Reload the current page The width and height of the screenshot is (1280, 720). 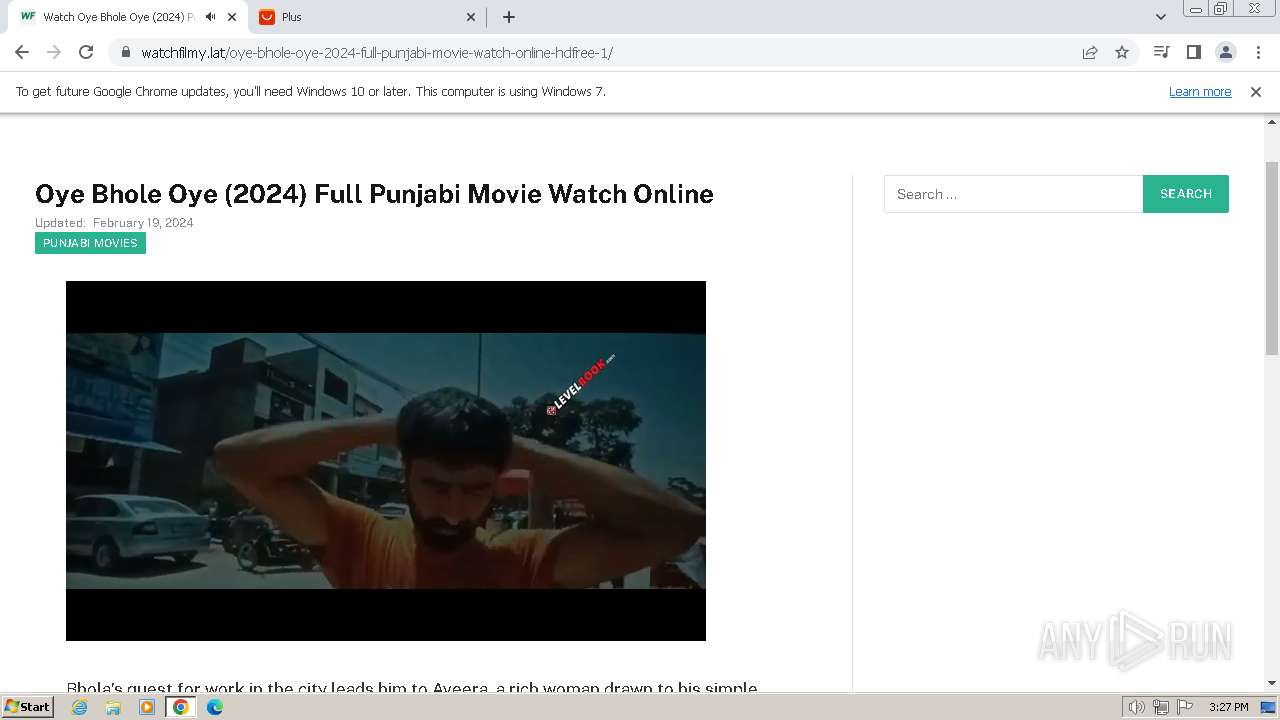click(86, 52)
